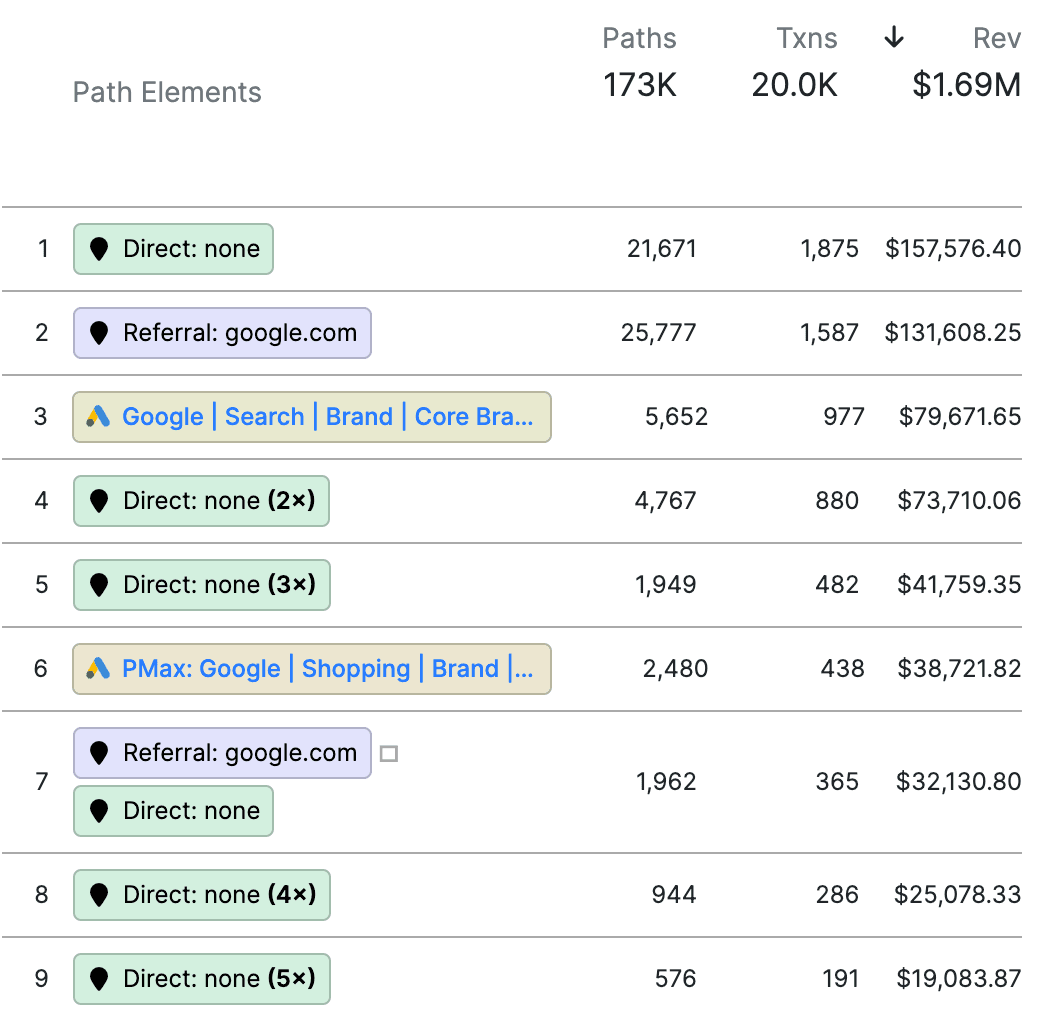Viewport: 1046px width, 1014px height.
Task: Click the paths value 2,480
Action: [x=675, y=669]
